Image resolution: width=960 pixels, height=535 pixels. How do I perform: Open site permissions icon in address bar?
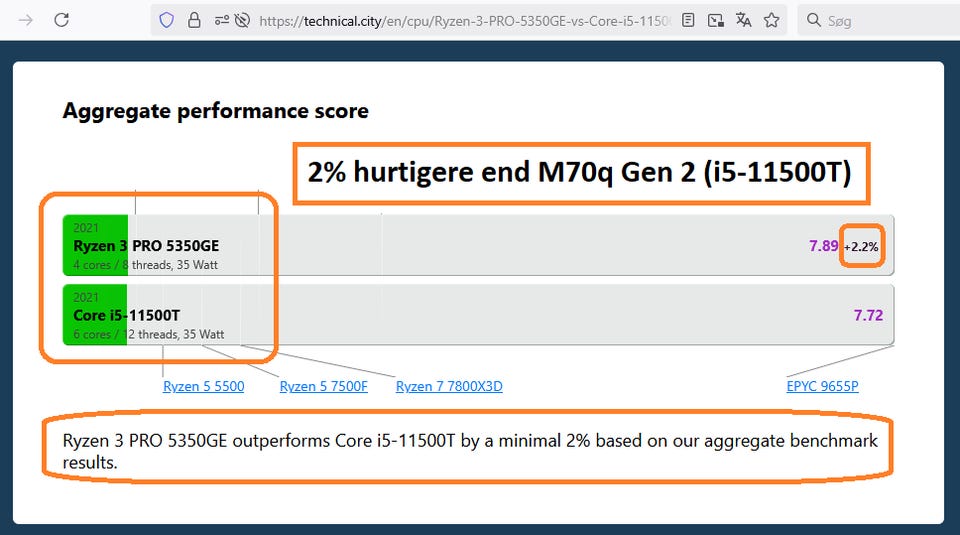[222, 20]
